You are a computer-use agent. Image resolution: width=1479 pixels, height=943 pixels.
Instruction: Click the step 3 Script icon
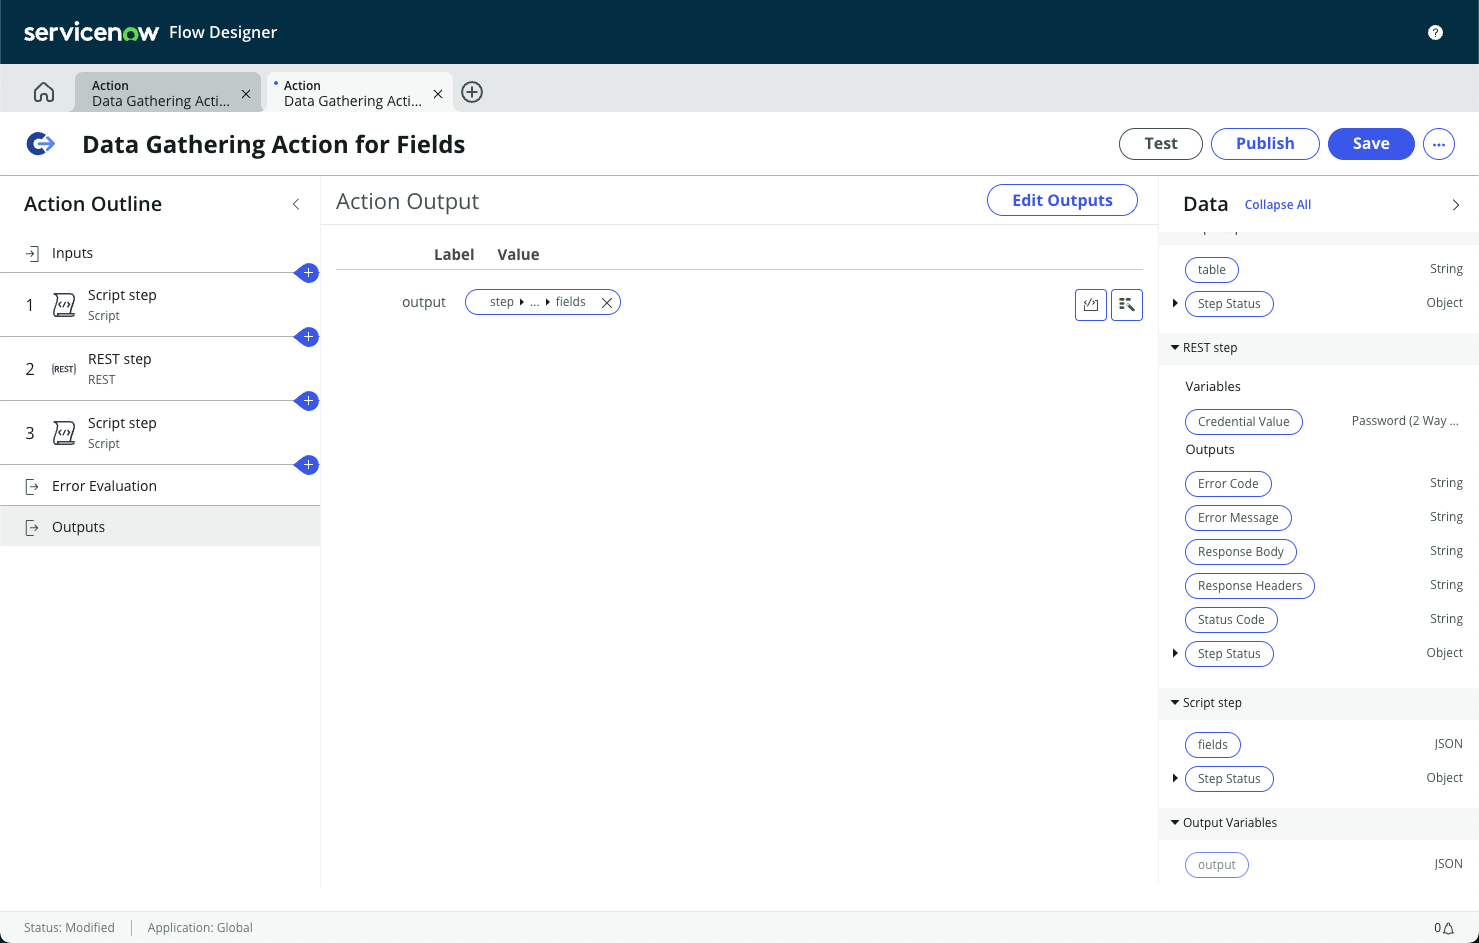[64, 433]
